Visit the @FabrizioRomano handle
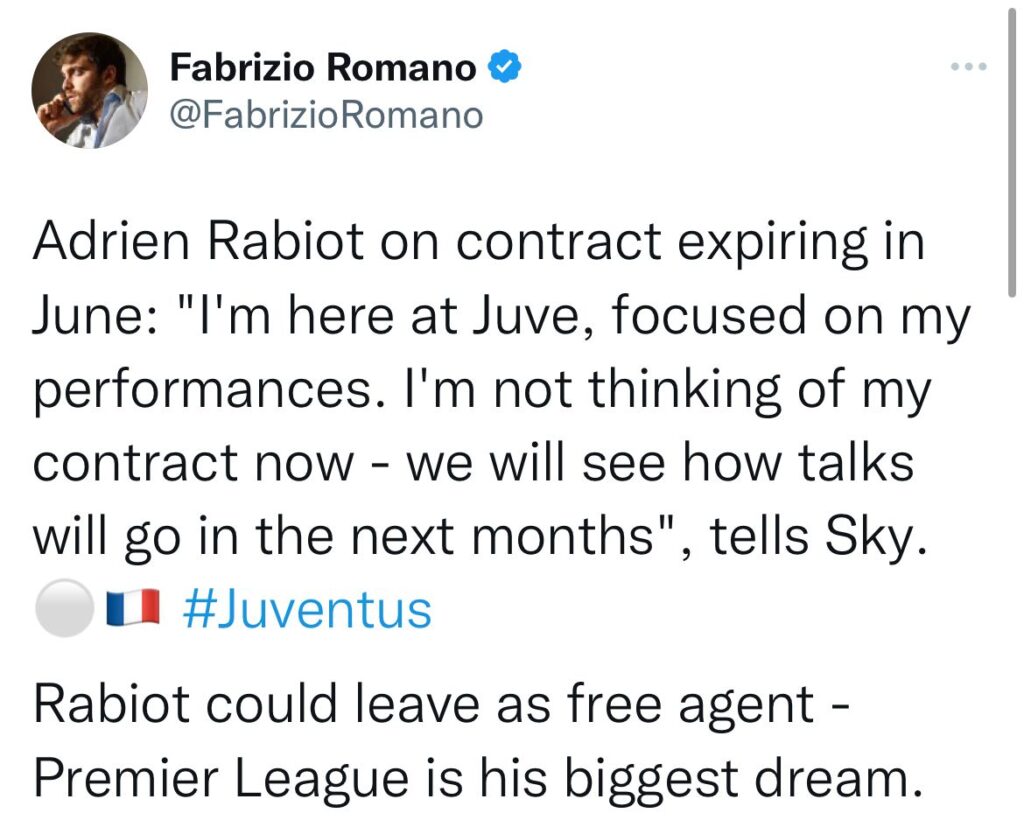The height and width of the screenshot is (834, 1024). pyautogui.click(x=325, y=114)
